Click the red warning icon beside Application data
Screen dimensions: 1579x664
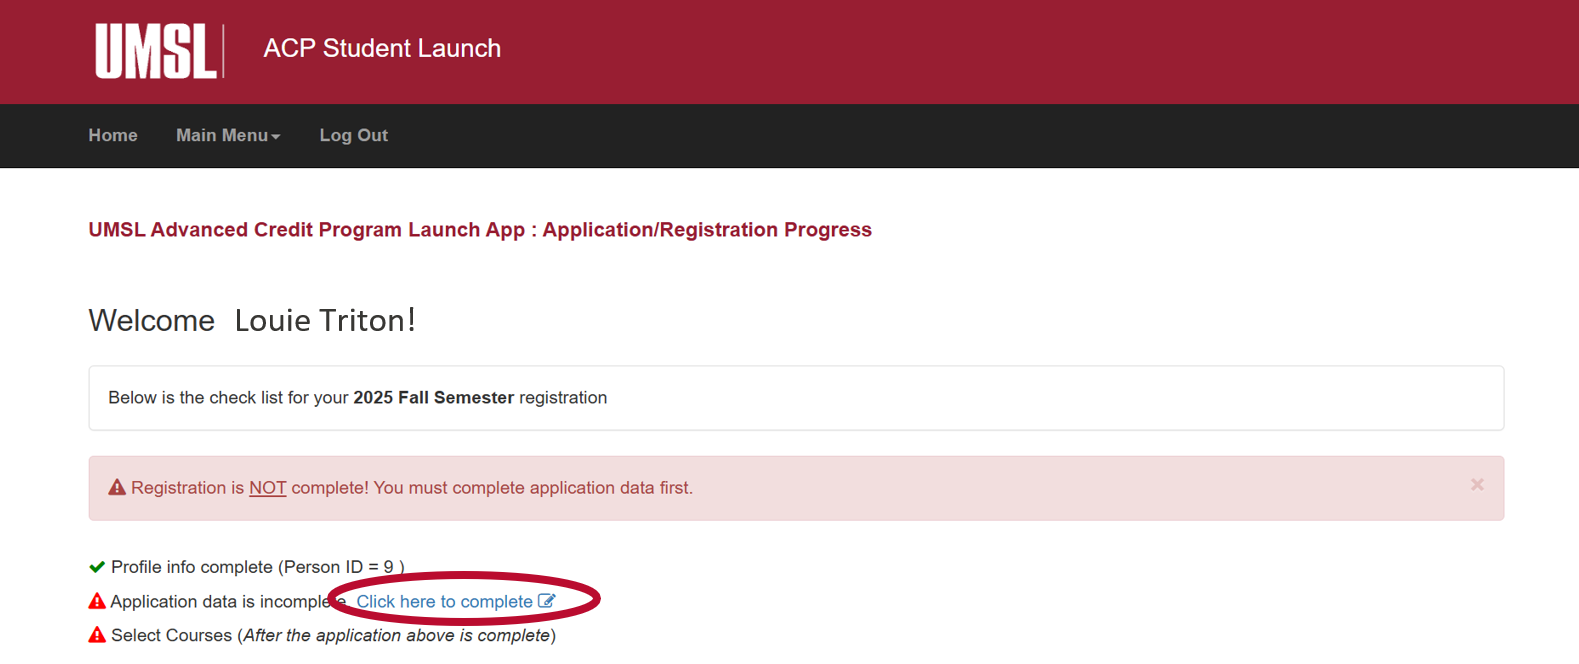pos(97,601)
